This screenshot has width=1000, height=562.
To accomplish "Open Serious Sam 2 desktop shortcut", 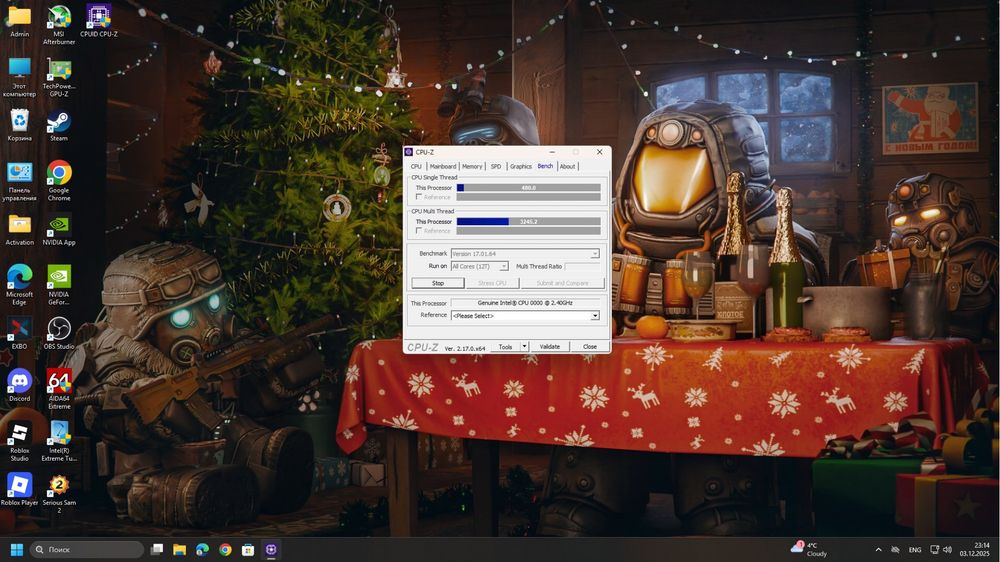I will pos(59,494).
